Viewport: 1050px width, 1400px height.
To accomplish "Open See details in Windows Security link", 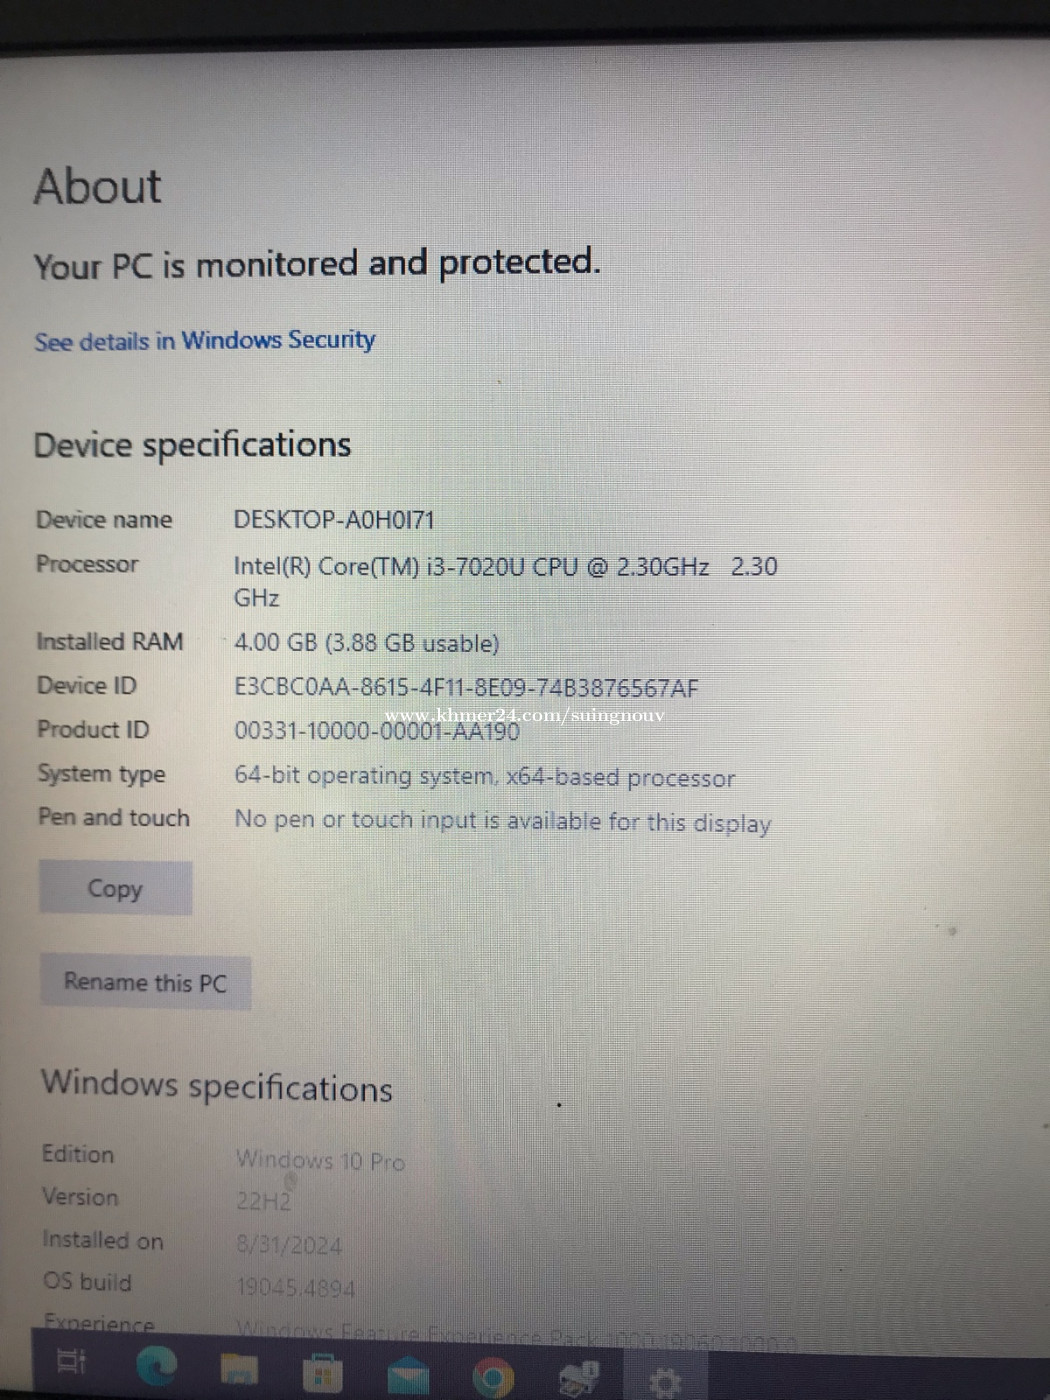I will coord(205,341).
